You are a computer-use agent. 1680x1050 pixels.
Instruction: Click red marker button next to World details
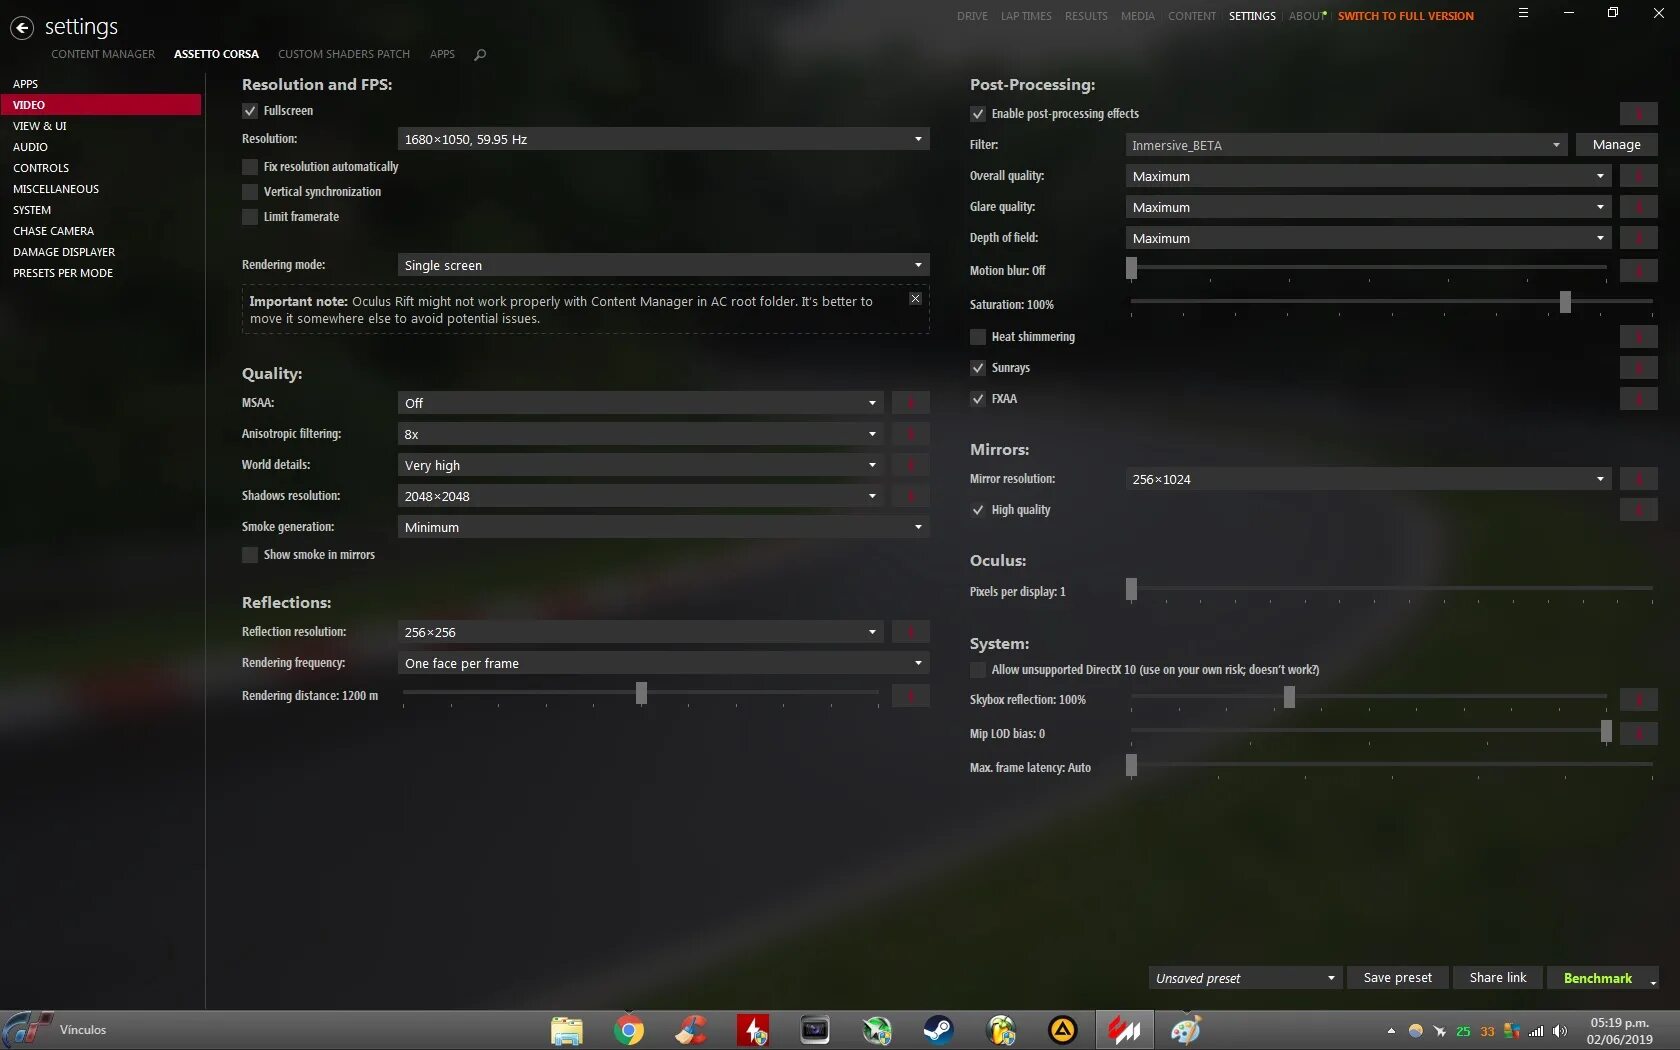pyautogui.click(x=910, y=465)
